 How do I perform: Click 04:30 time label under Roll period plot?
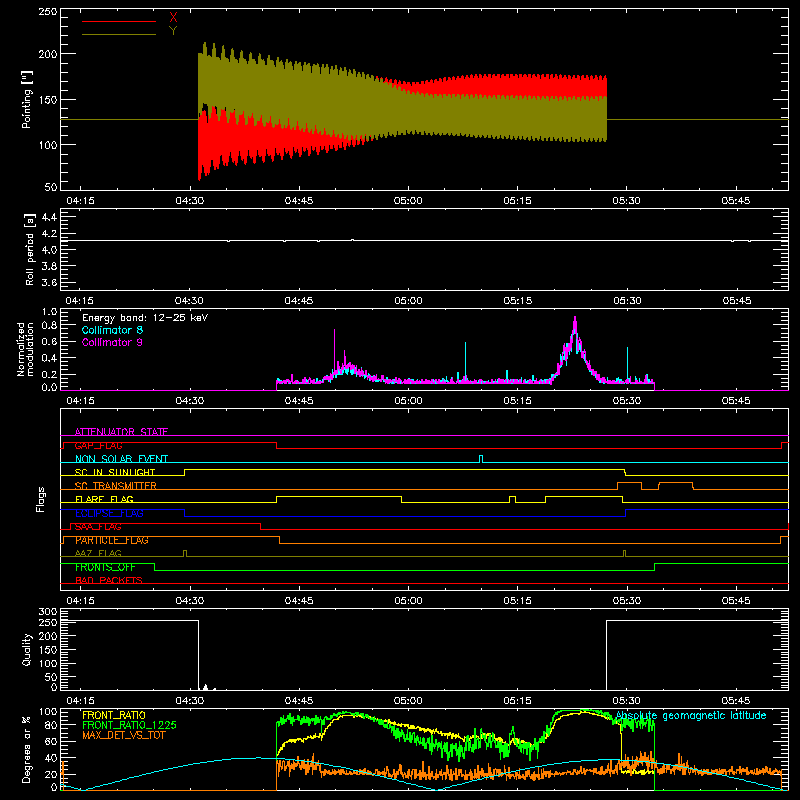(189, 301)
